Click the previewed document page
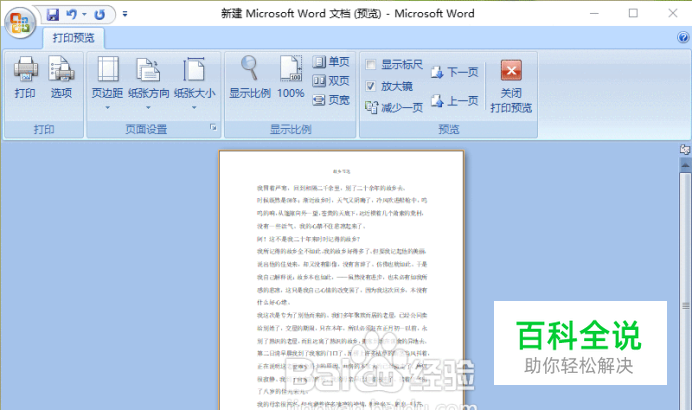 point(342,280)
